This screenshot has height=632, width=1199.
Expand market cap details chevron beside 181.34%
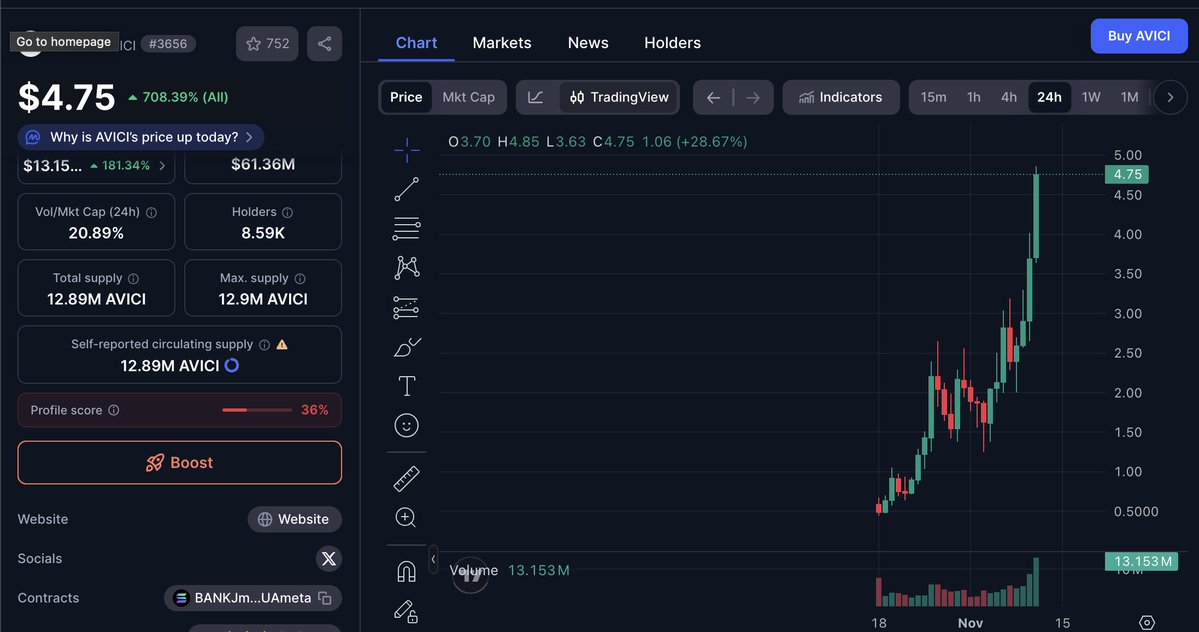pyautogui.click(x=162, y=166)
